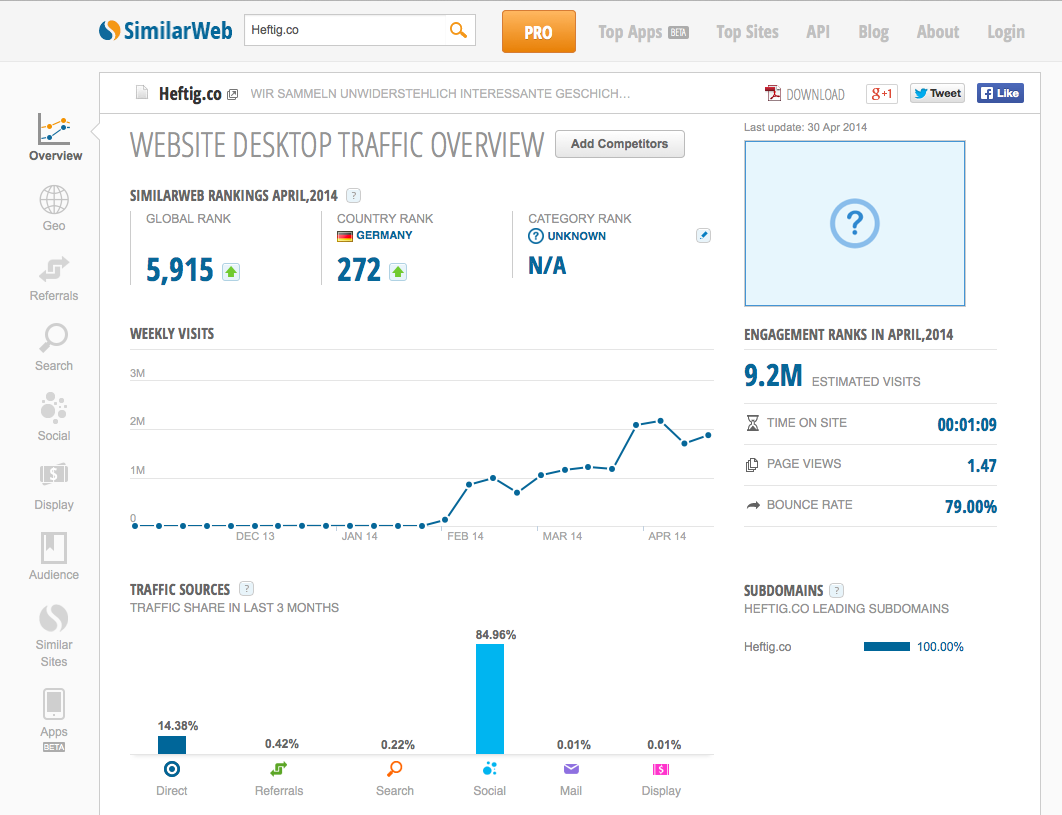The width and height of the screenshot is (1062, 815).
Task: Download the report as PDF
Action: pos(805,94)
